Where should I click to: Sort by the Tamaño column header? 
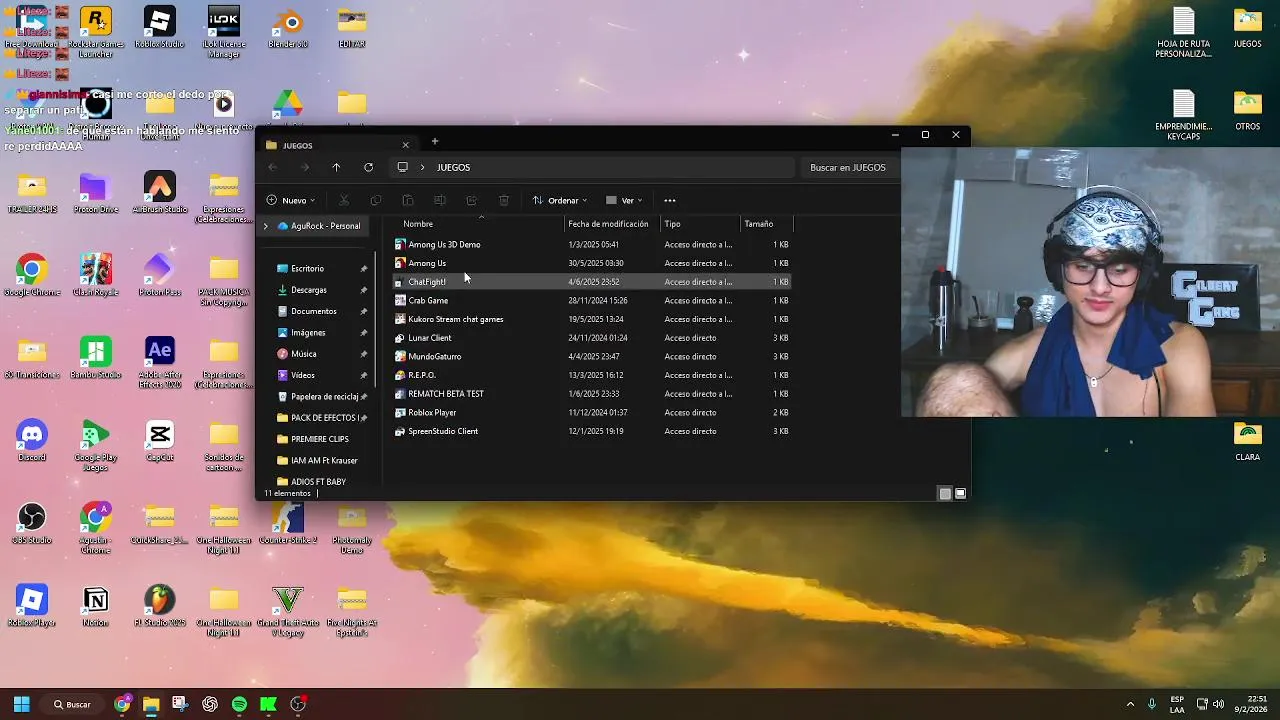pos(767,224)
